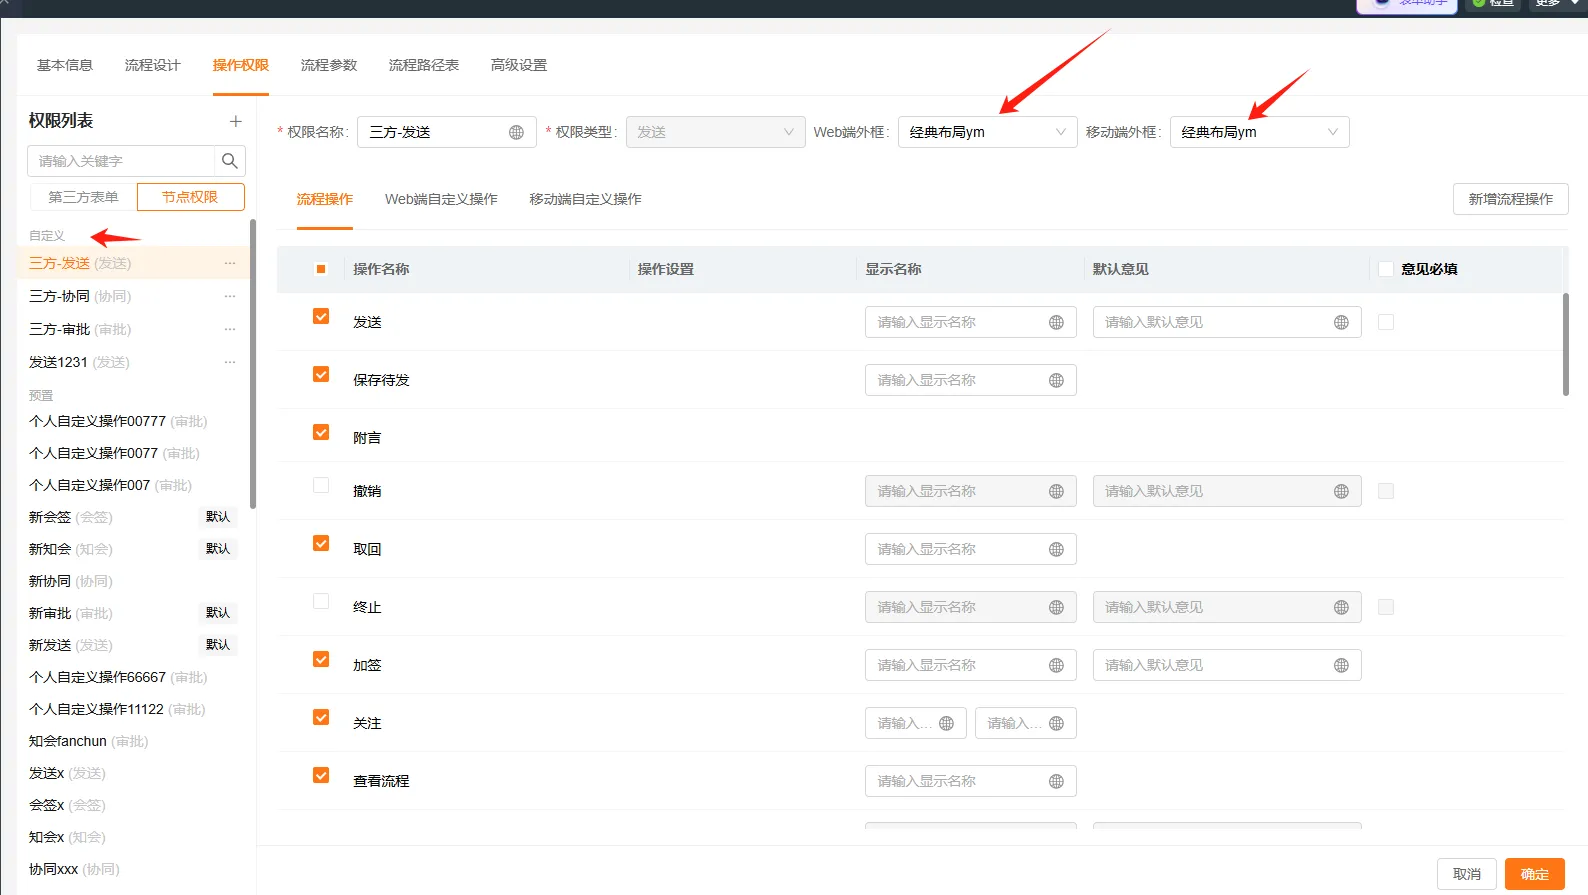Viewport: 1588px width, 895px height.
Task: Open the more menu for 三方-协同
Action: (x=230, y=297)
